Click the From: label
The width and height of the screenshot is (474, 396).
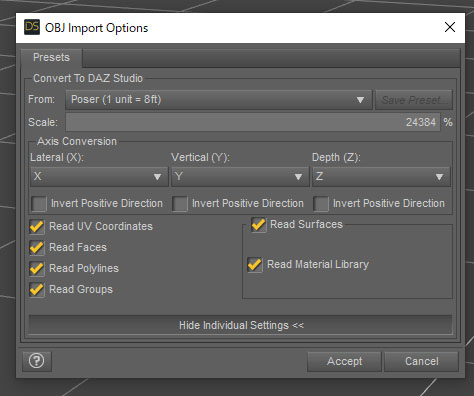tap(42, 99)
